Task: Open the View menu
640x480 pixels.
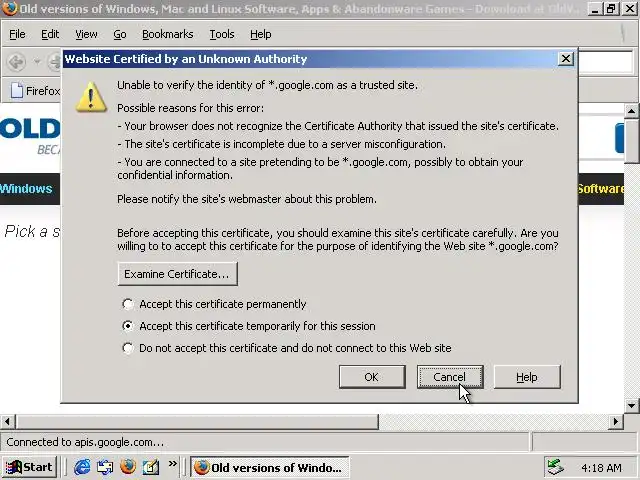Action: pos(86,34)
